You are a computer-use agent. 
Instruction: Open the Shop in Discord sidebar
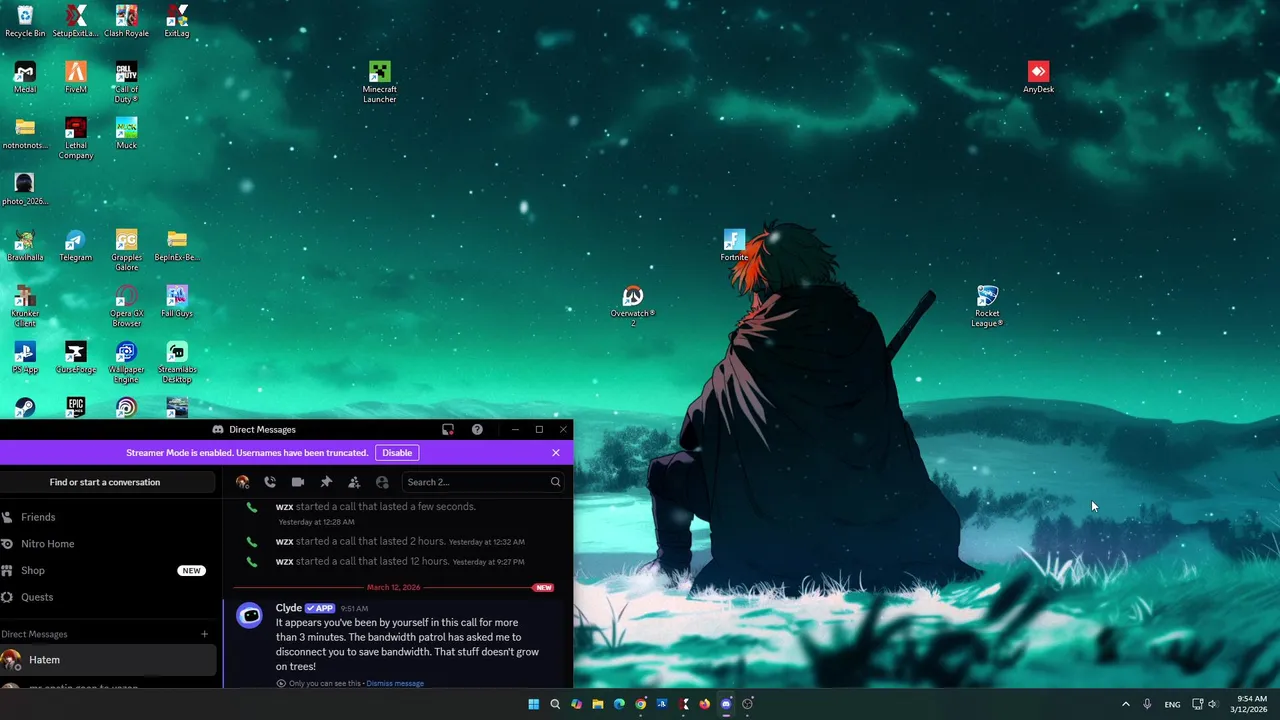(x=108, y=570)
